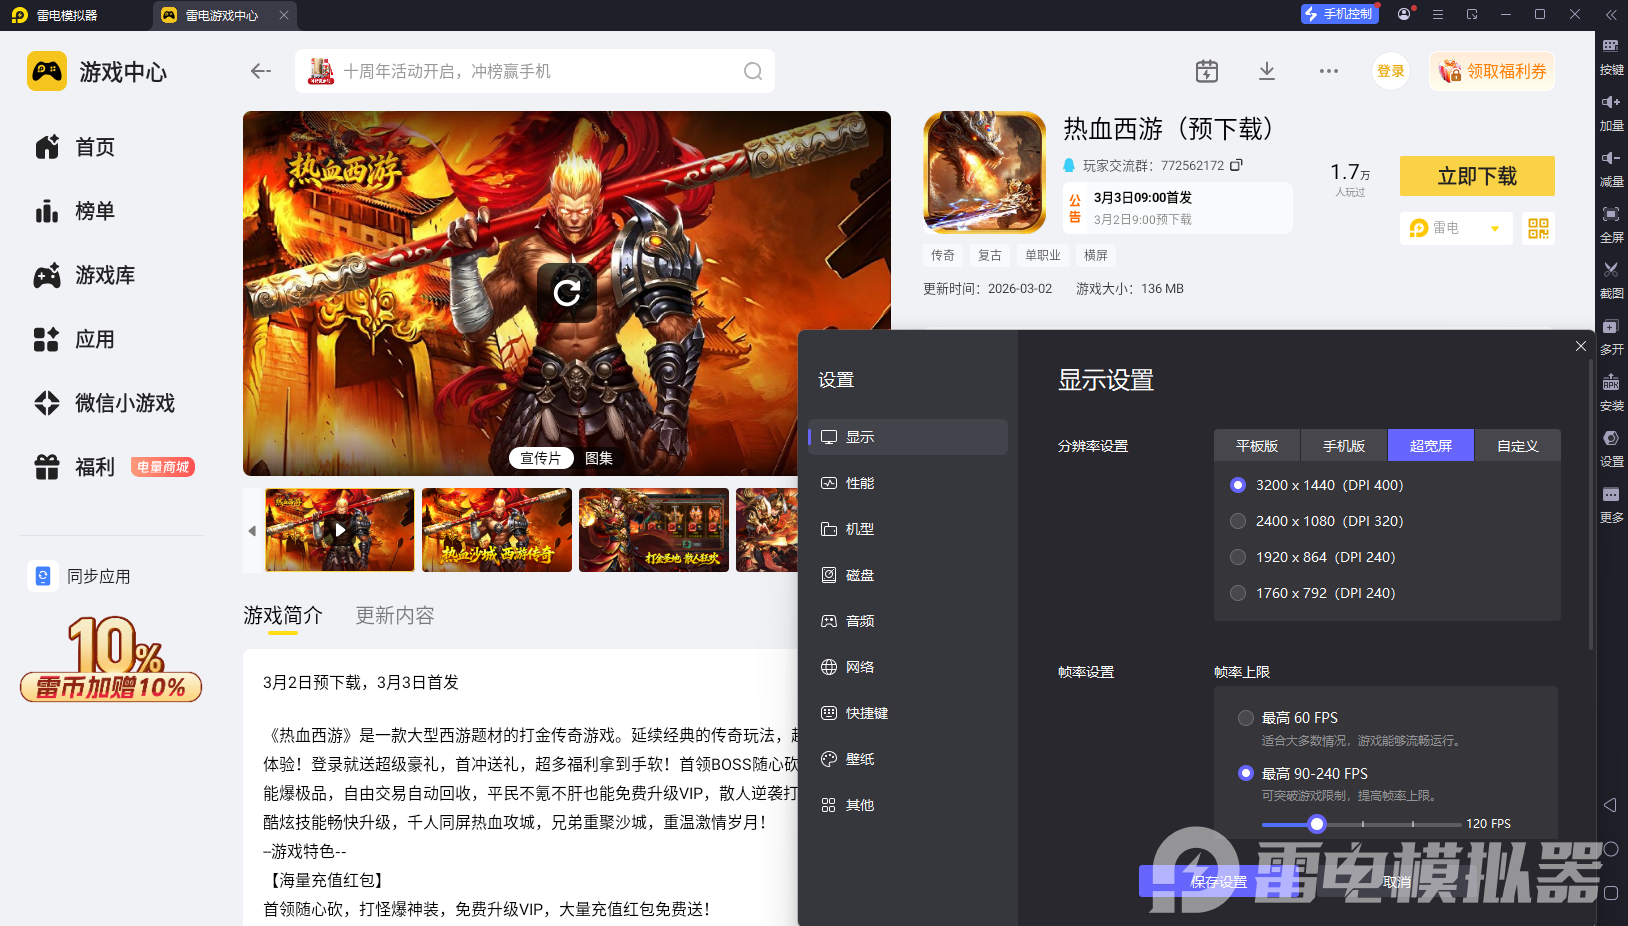Open the 快捷键 shortcuts settings section
Image resolution: width=1628 pixels, height=926 pixels.
908,713
